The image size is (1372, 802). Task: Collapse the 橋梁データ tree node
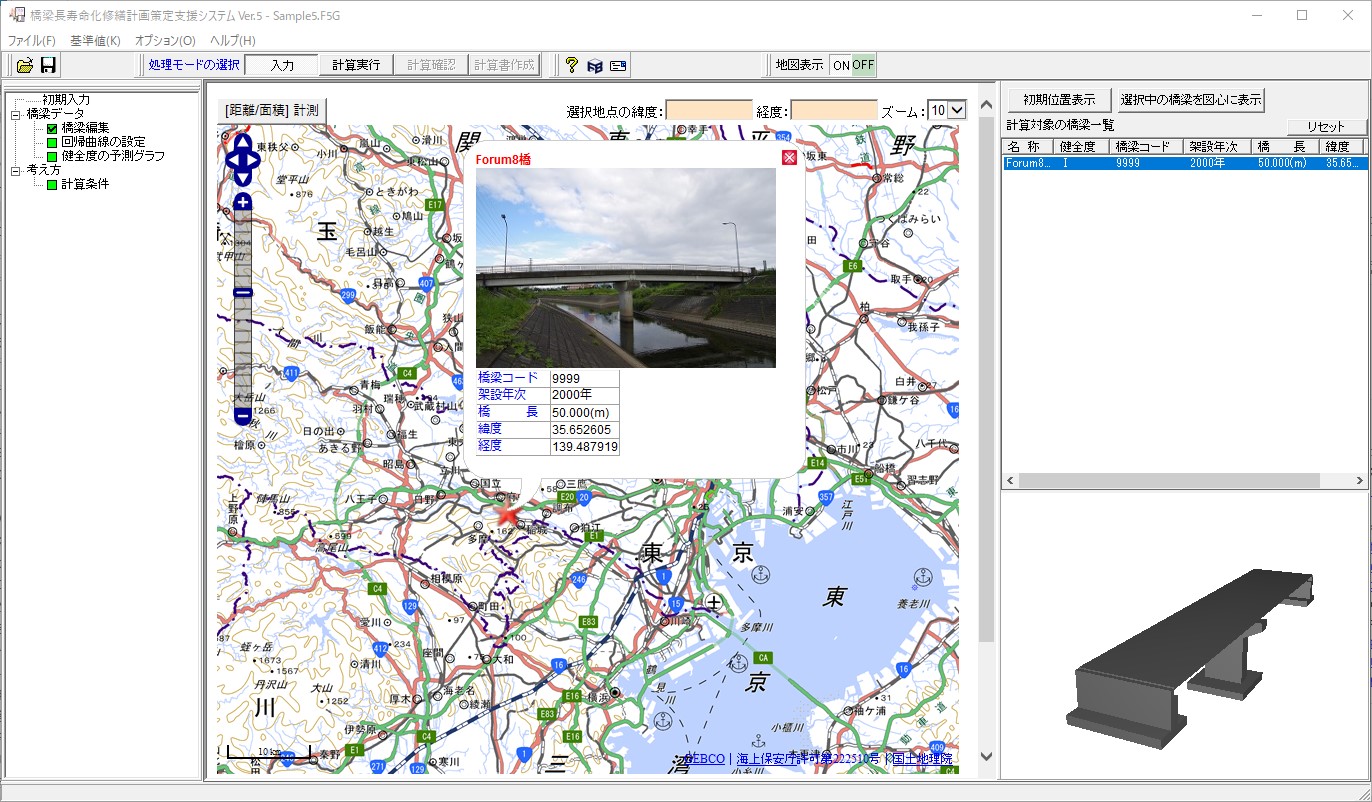tap(16, 114)
